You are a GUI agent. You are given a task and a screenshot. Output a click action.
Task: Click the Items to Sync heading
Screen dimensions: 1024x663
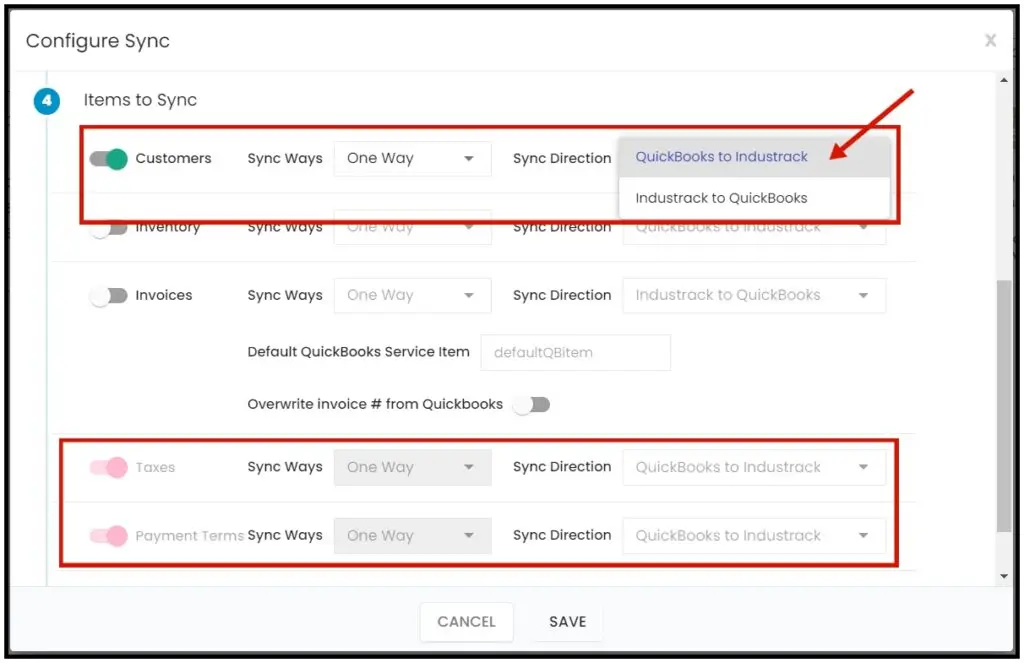[140, 100]
